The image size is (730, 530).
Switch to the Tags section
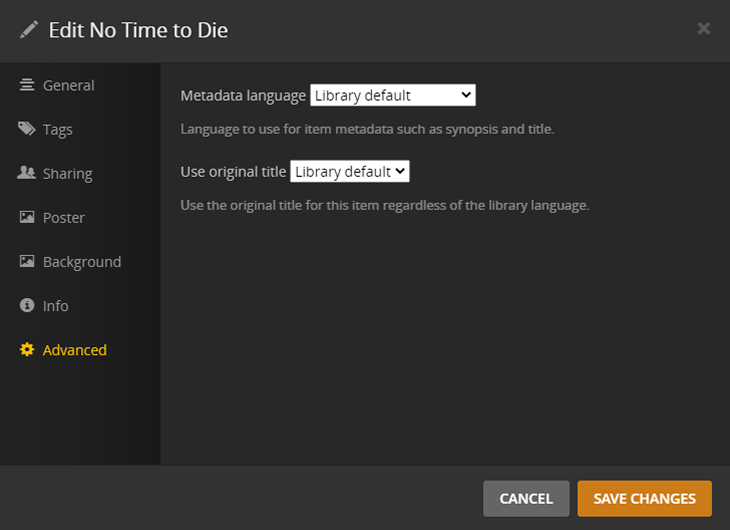pos(46,129)
